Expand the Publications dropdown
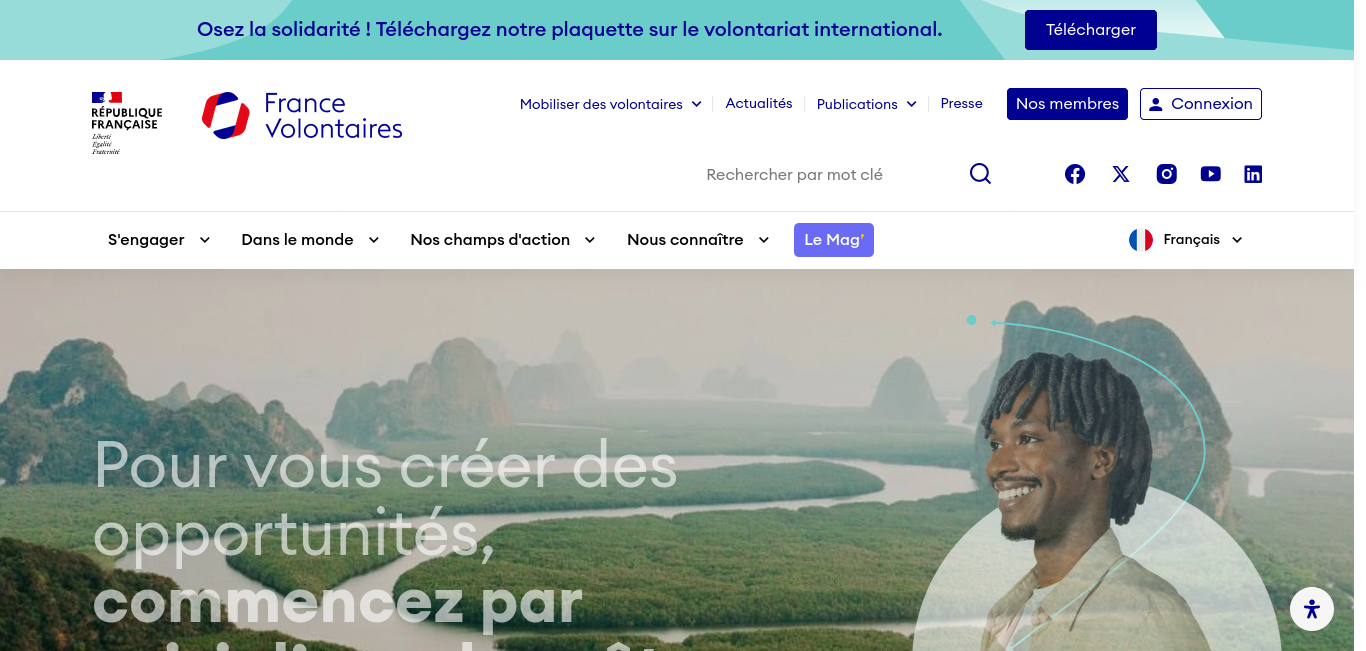 pyautogui.click(x=867, y=104)
